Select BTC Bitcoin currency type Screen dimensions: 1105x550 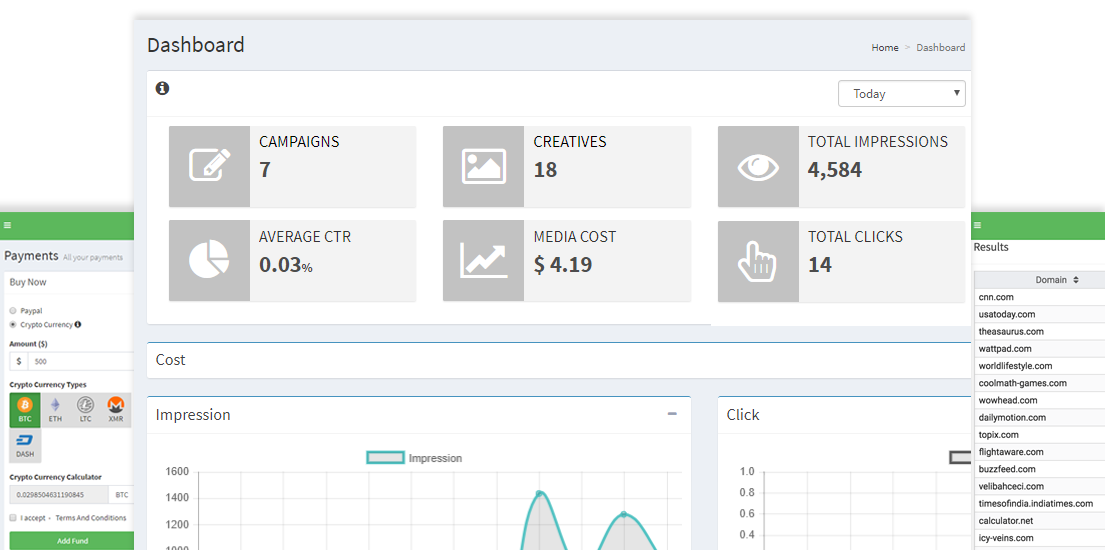click(25, 410)
